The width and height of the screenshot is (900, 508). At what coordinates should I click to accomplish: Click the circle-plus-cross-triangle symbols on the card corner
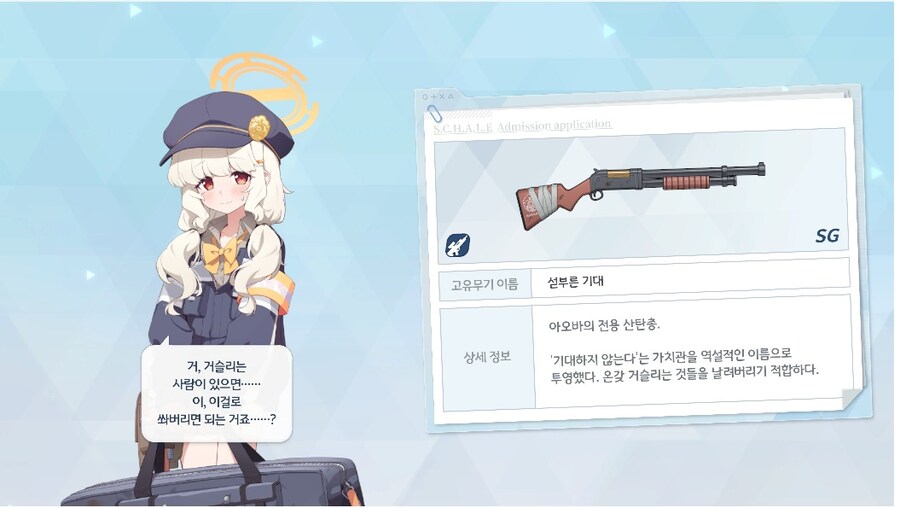click(438, 97)
